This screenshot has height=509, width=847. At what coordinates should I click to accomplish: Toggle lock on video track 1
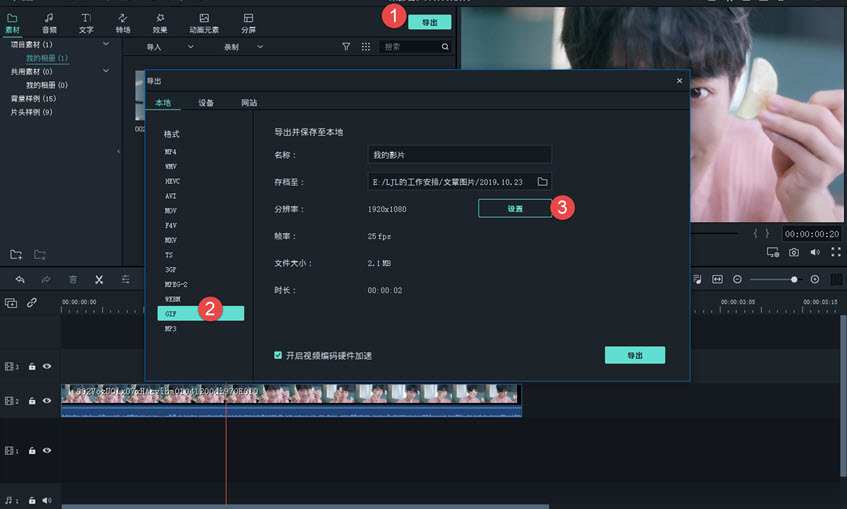pyautogui.click(x=32, y=451)
